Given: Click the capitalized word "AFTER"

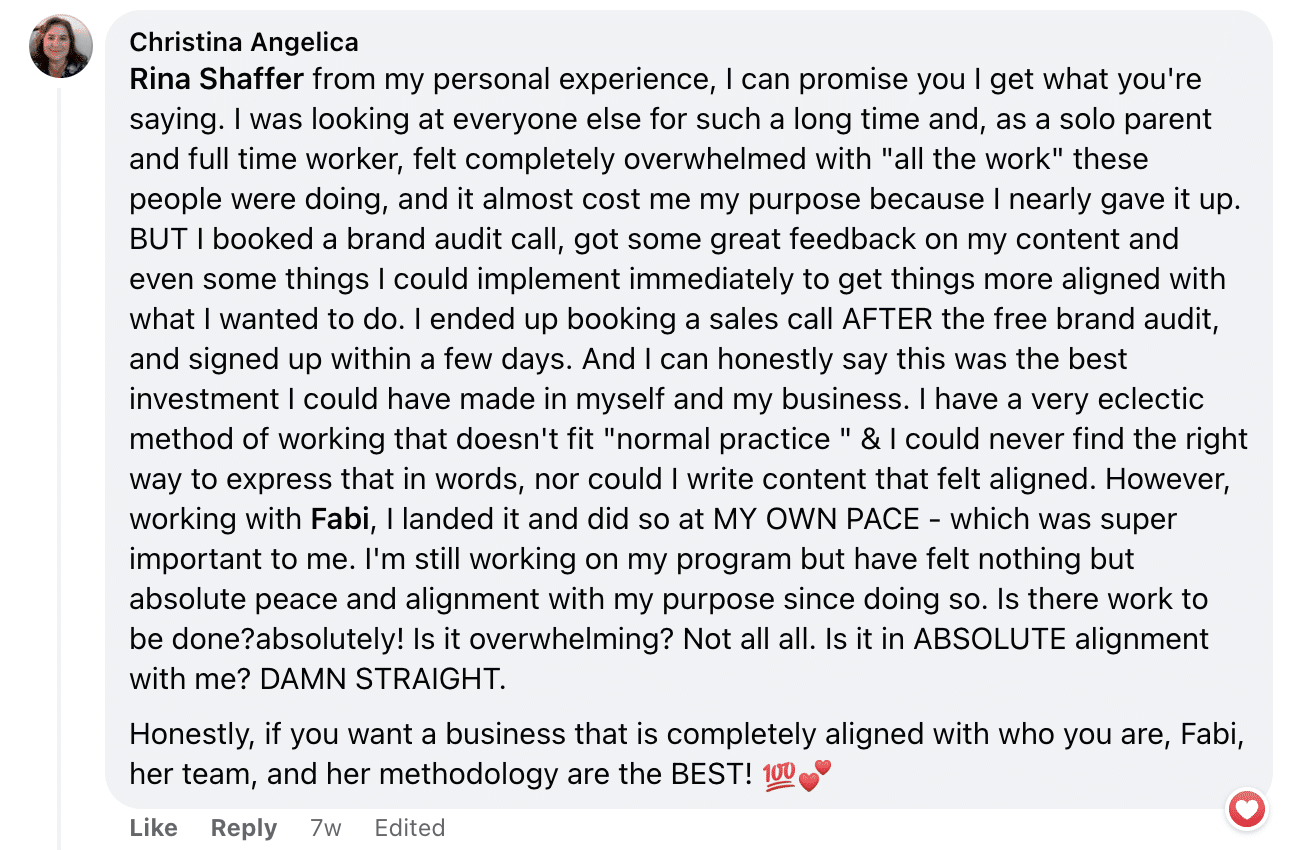Looking at the screenshot, I should click(887, 319).
